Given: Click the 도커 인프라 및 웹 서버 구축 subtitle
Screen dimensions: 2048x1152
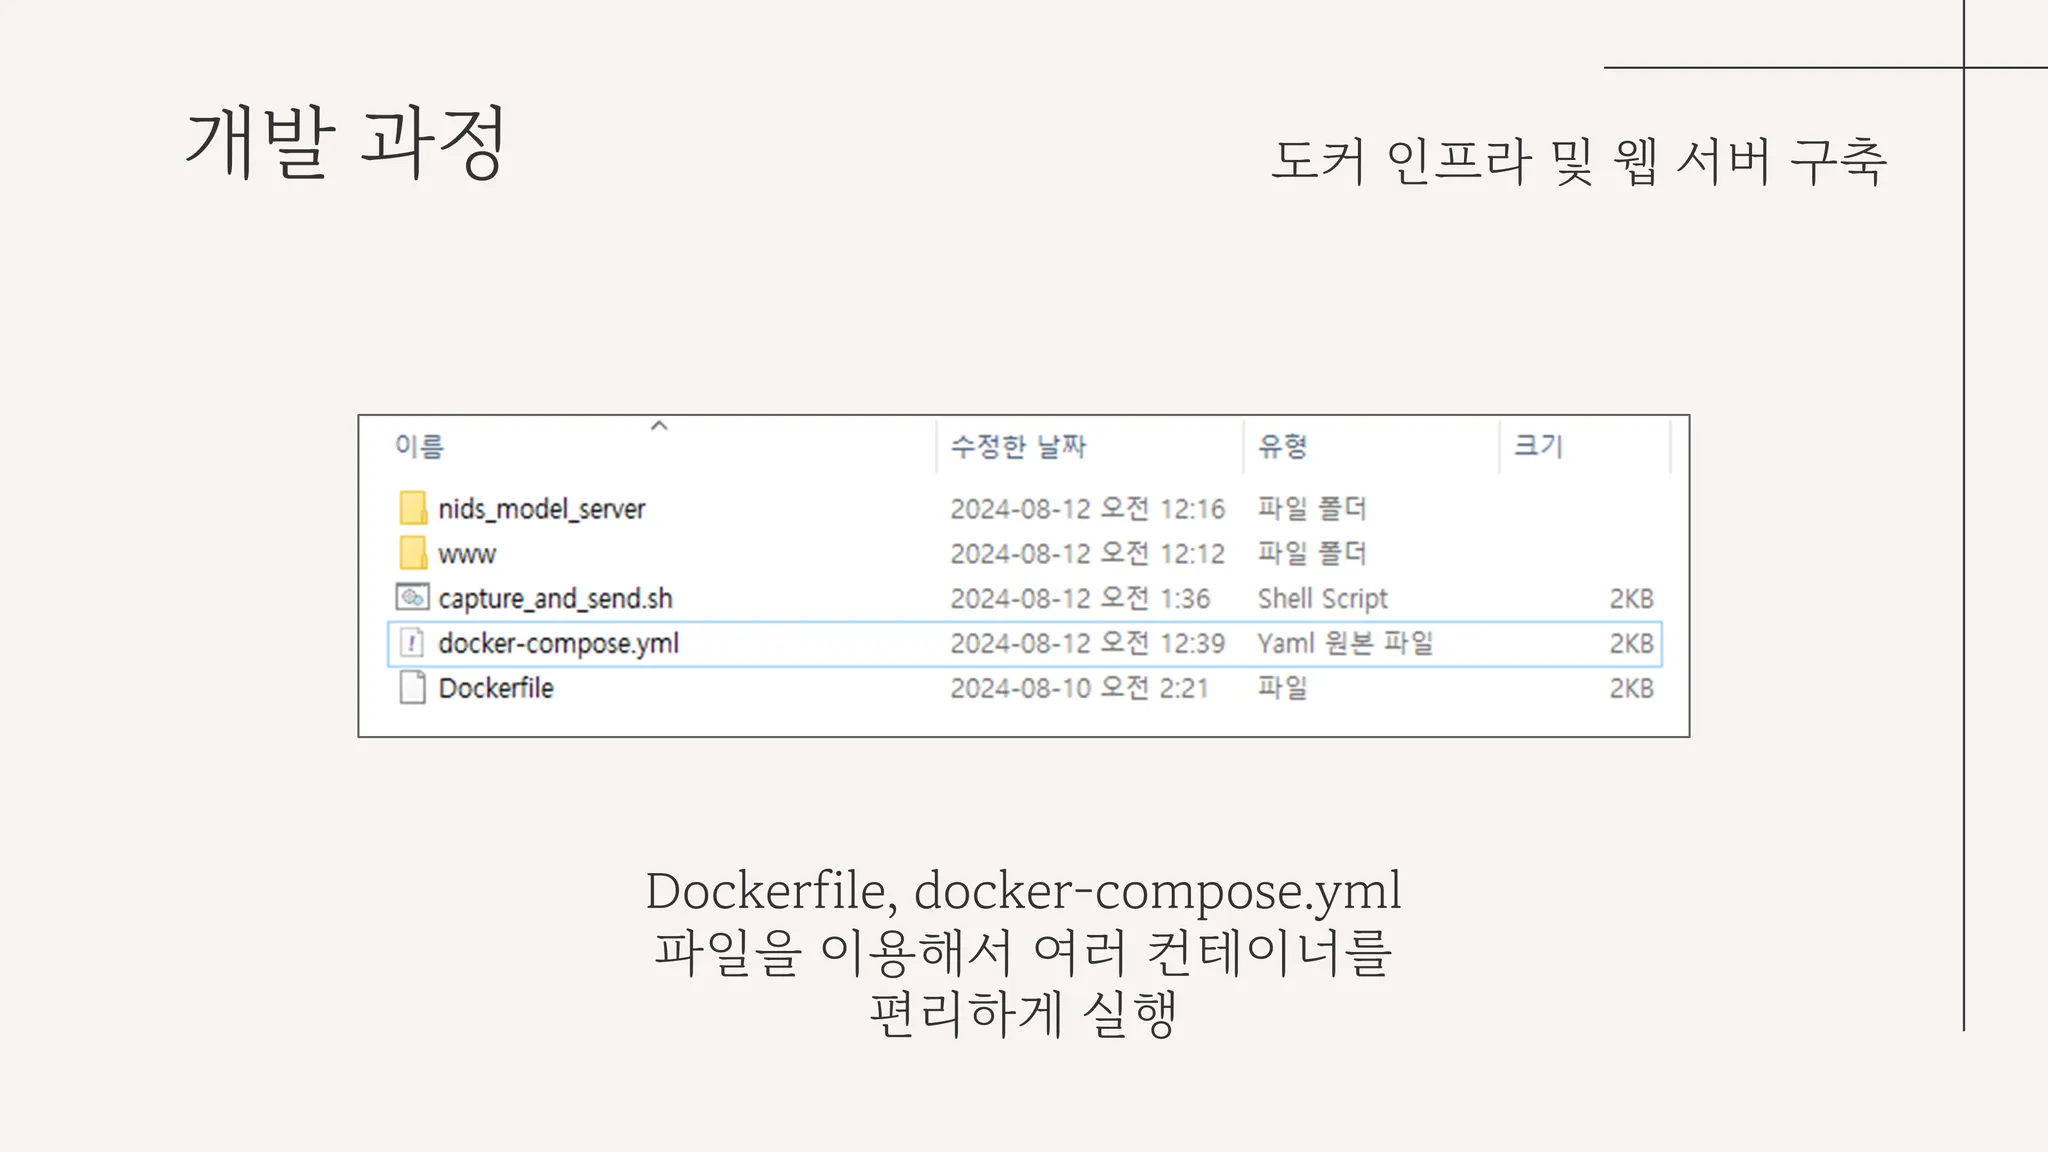Looking at the screenshot, I should 1578,161.
